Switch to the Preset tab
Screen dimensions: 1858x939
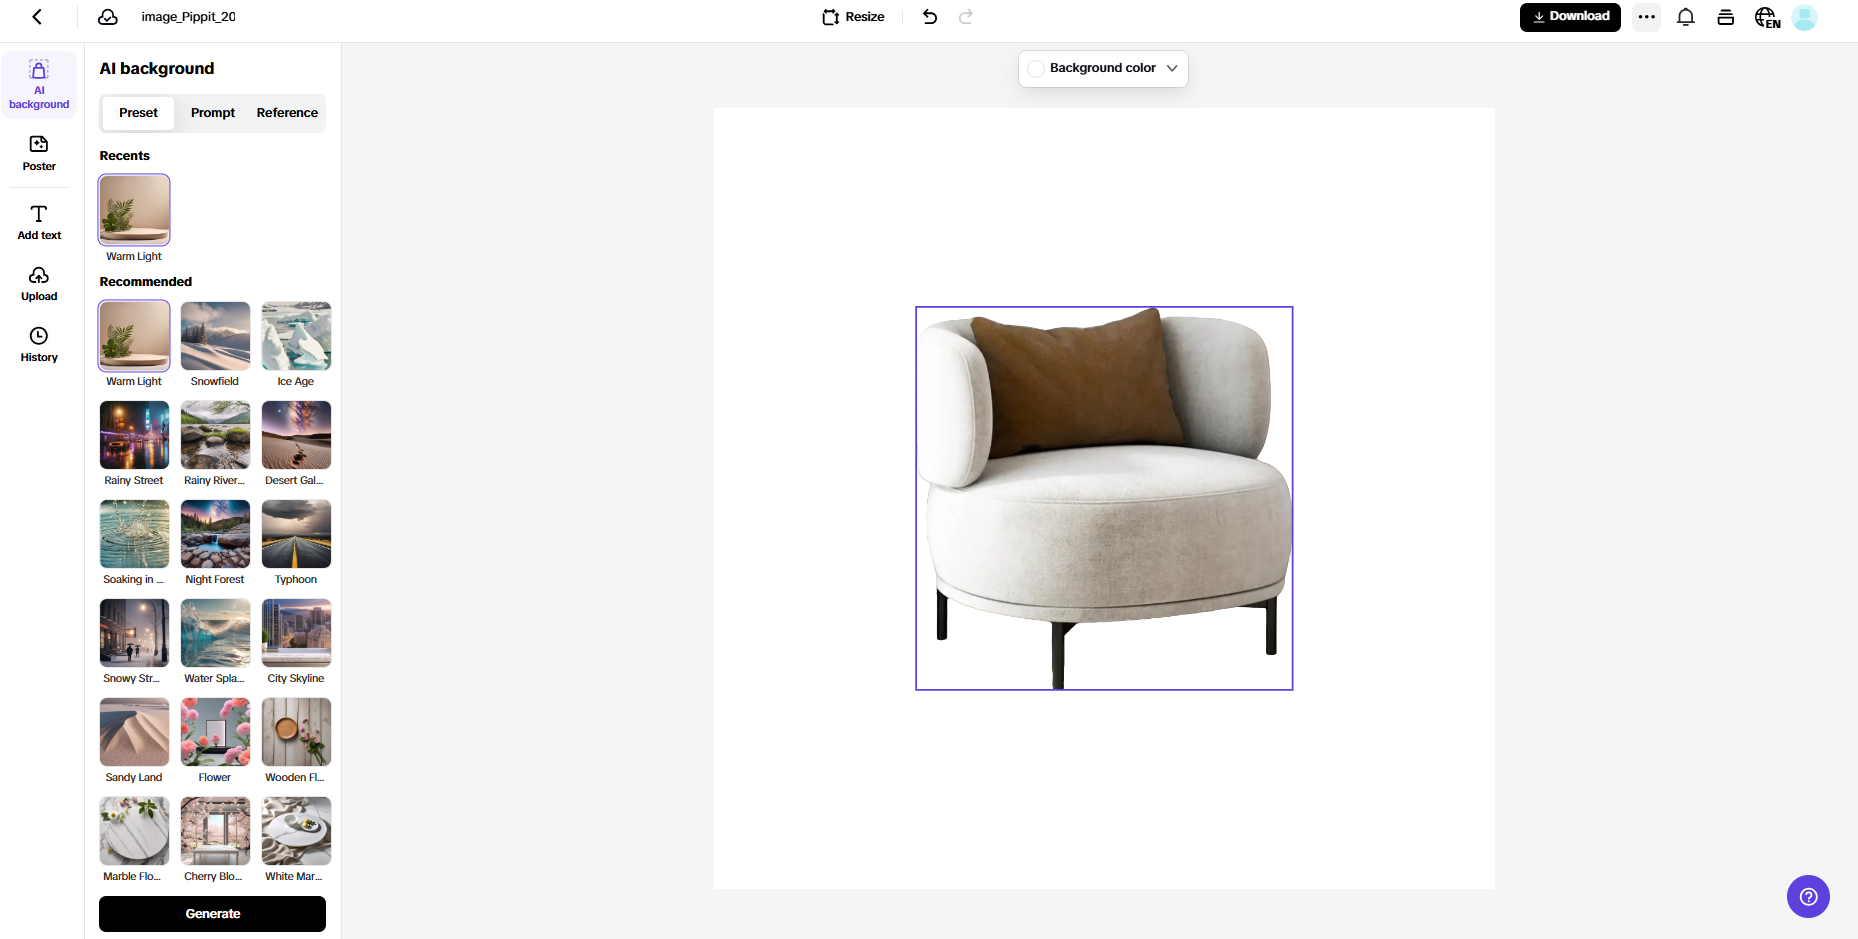click(138, 113)
